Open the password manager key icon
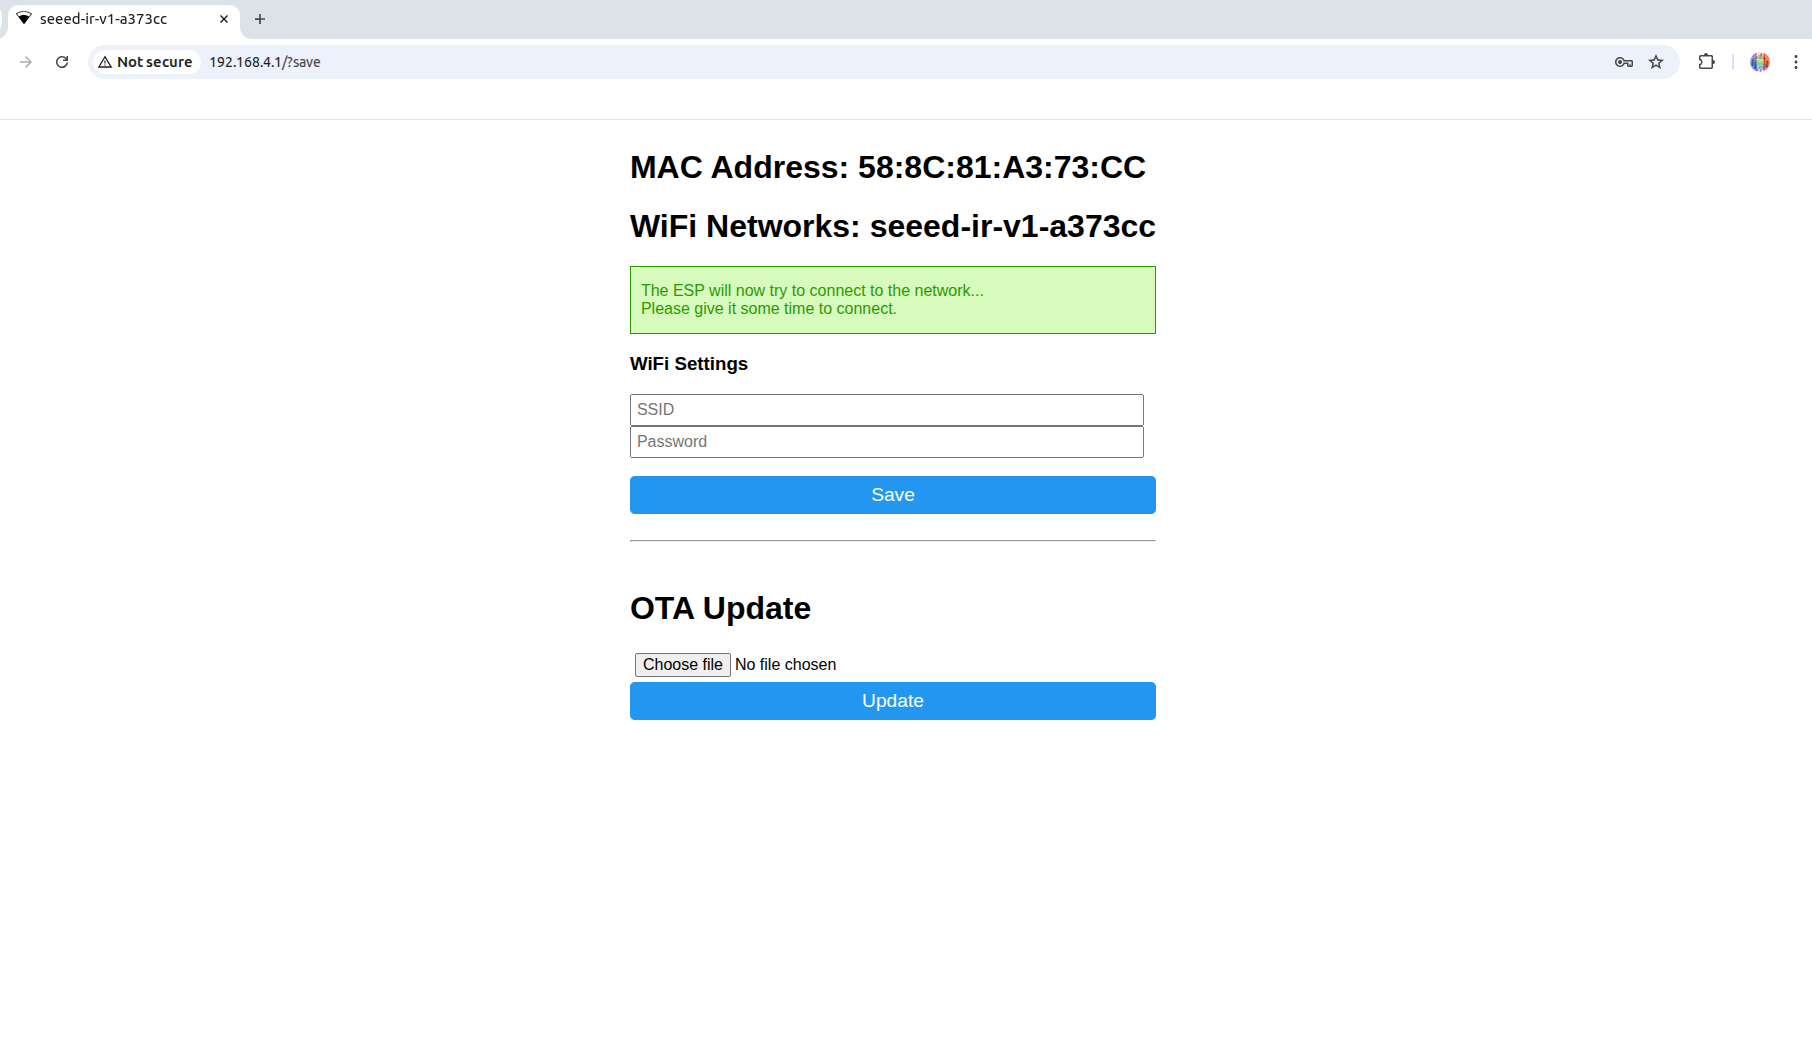 (x=1623, y=62)
